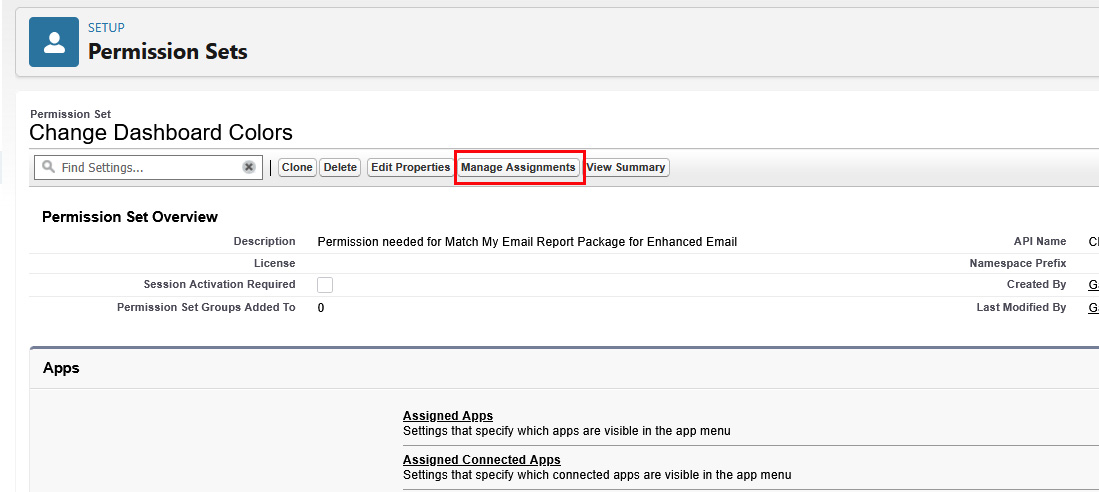This screenshot has height=492, width=1099.
Task: Click the permission set Description text
Action: 526,242
